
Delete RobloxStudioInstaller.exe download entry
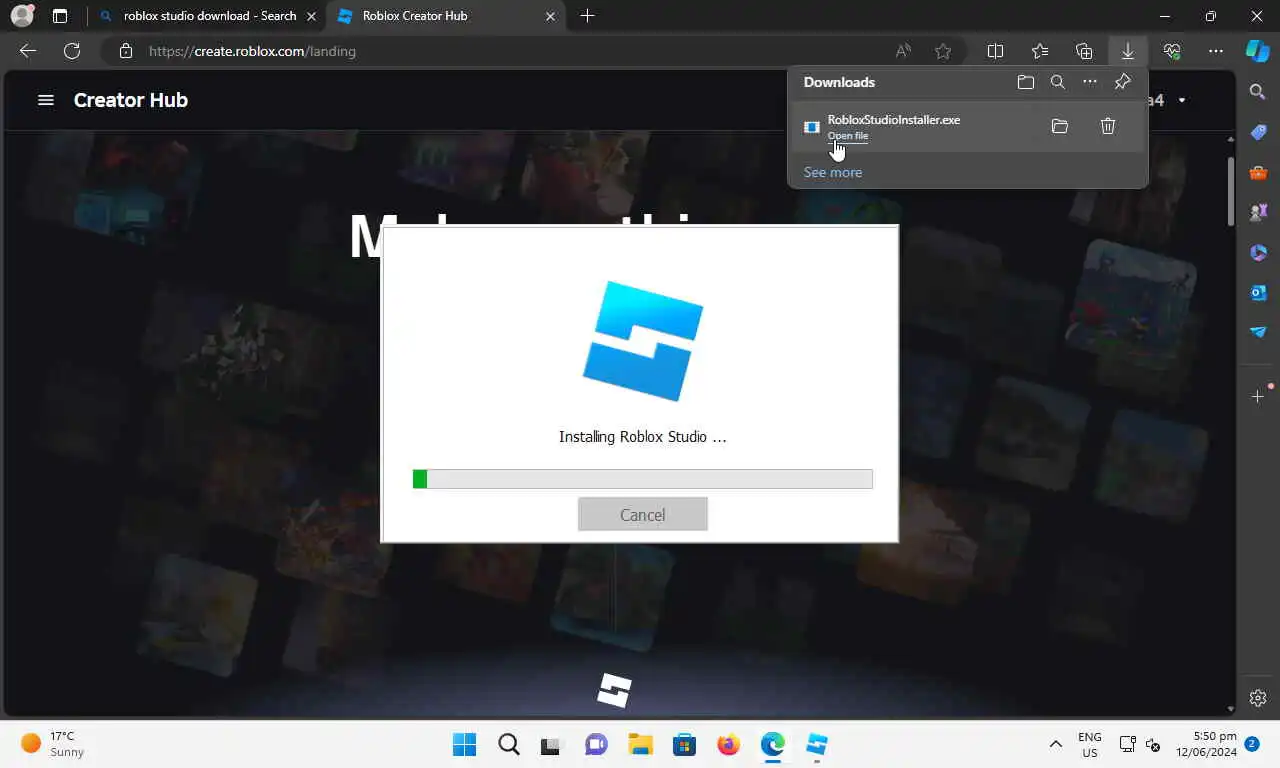pos(1108,126)
